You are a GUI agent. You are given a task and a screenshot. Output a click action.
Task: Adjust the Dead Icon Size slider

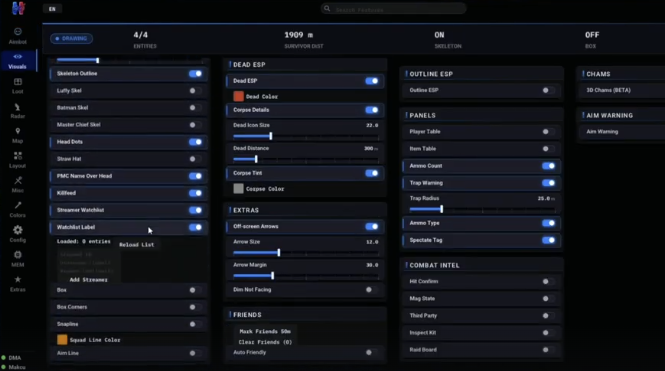306,136
